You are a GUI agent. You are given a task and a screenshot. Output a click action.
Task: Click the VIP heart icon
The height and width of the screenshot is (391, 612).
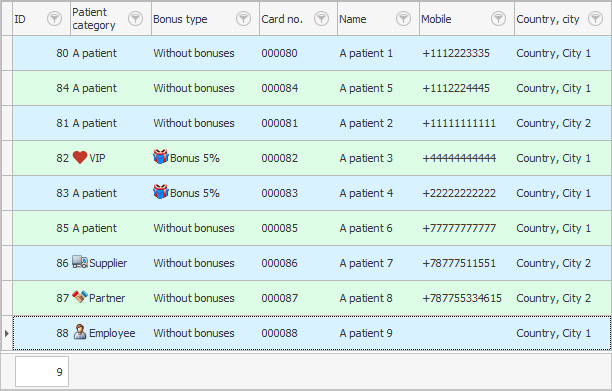80,158
